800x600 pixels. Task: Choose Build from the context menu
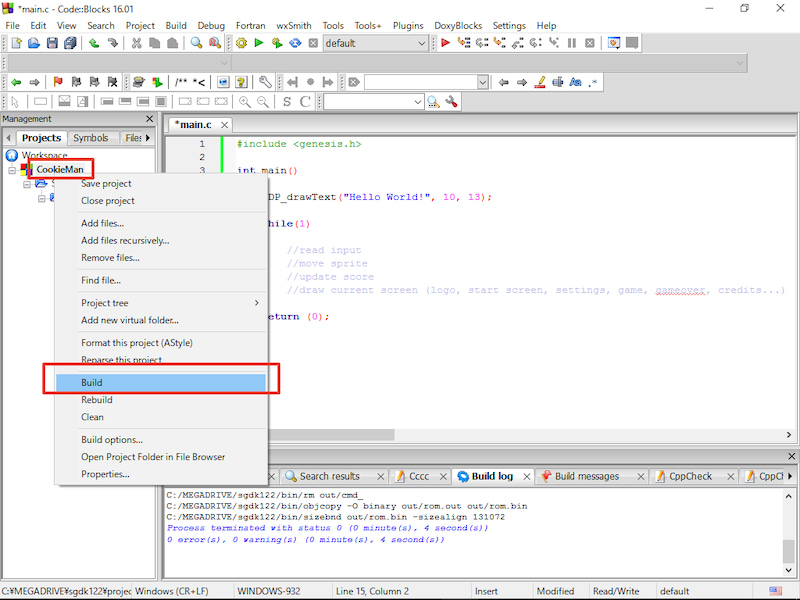coord(161,383)
